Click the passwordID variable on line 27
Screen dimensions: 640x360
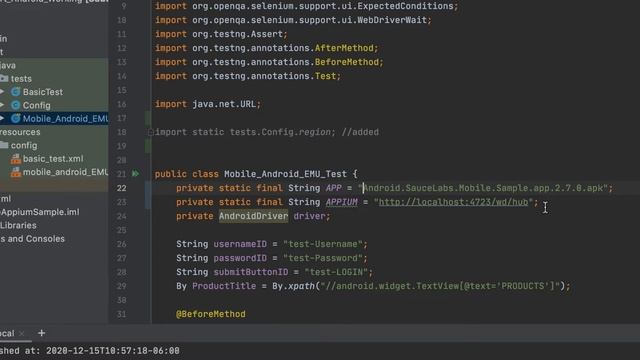(240, 258)
